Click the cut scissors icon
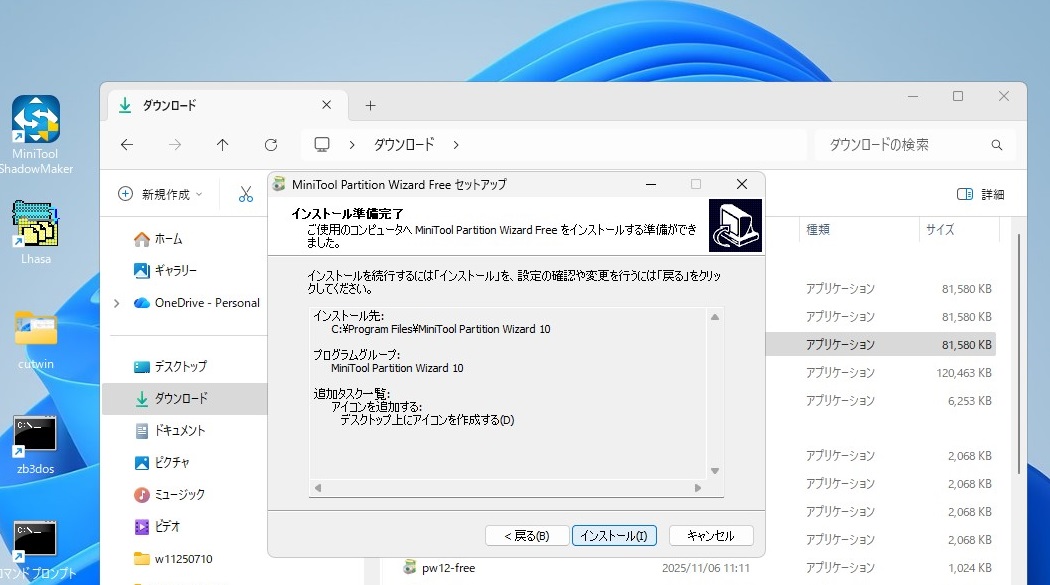 tap(246, 194)
